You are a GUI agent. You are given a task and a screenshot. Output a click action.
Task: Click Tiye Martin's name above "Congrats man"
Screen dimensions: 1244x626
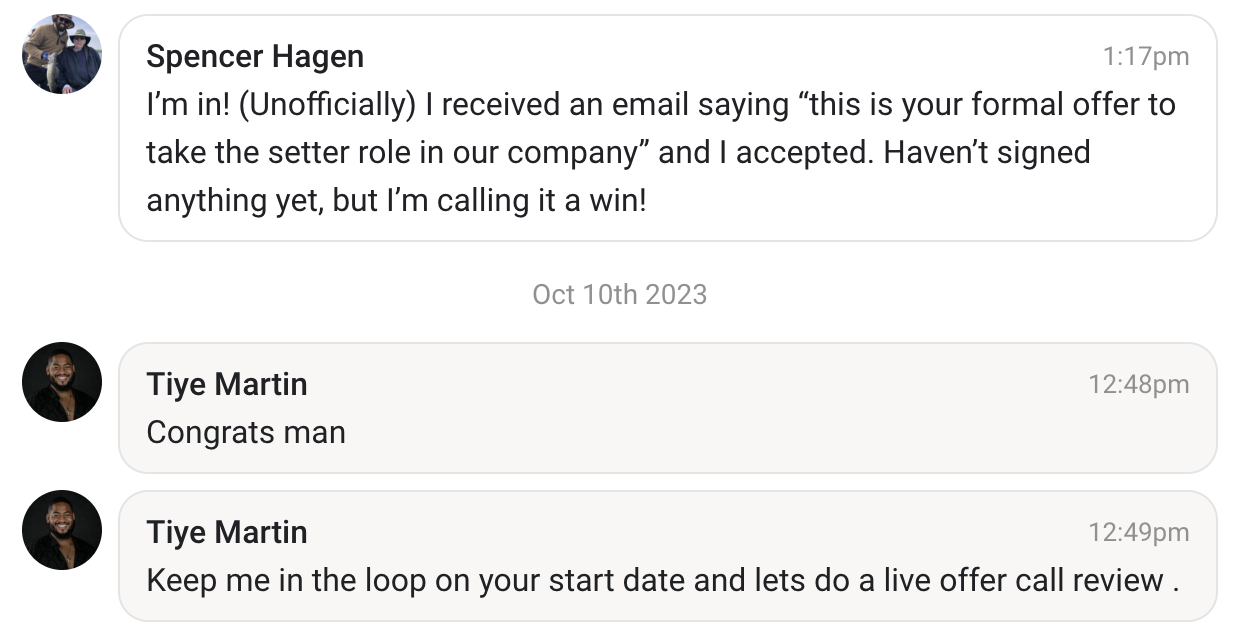coord(227,384)
